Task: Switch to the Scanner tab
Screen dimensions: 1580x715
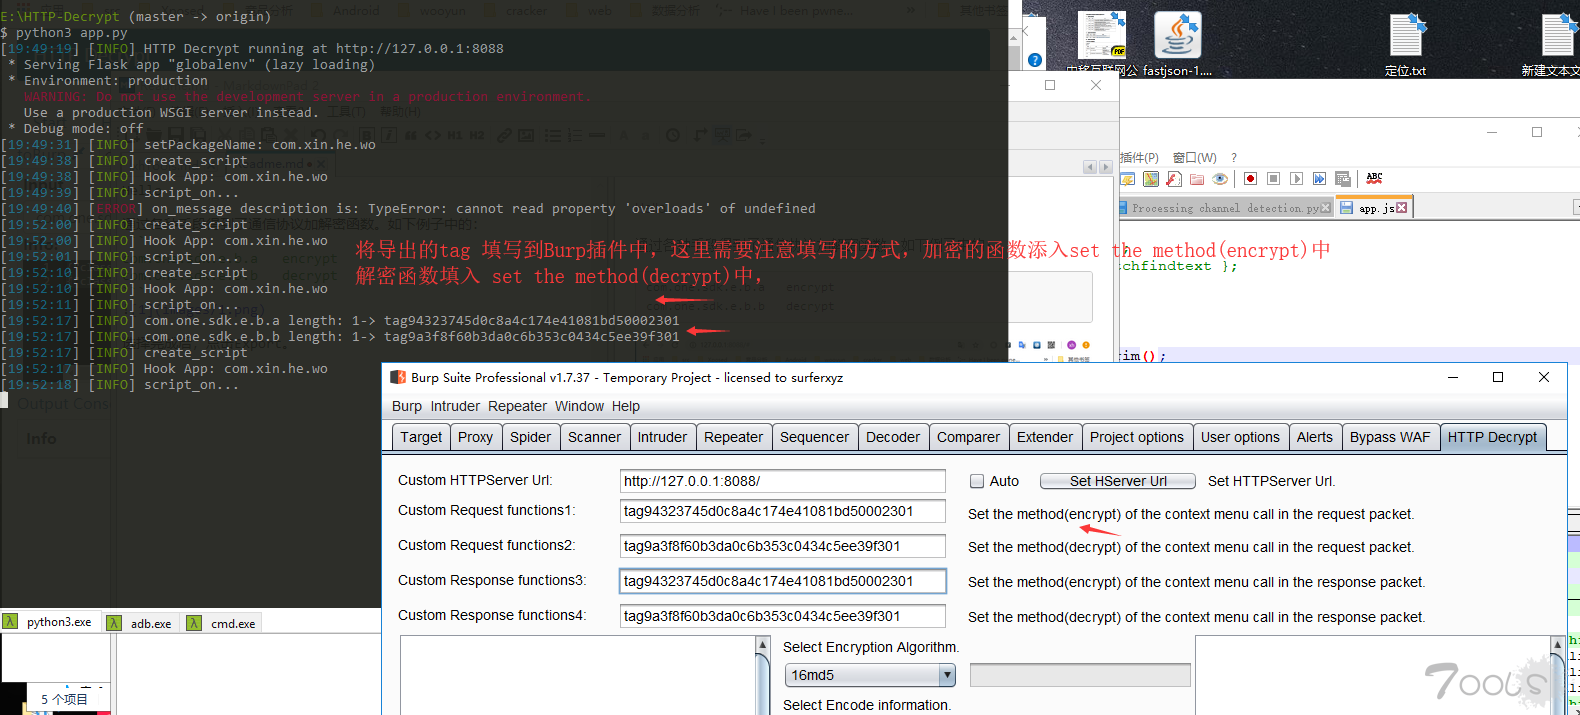Action: [594, 437]
